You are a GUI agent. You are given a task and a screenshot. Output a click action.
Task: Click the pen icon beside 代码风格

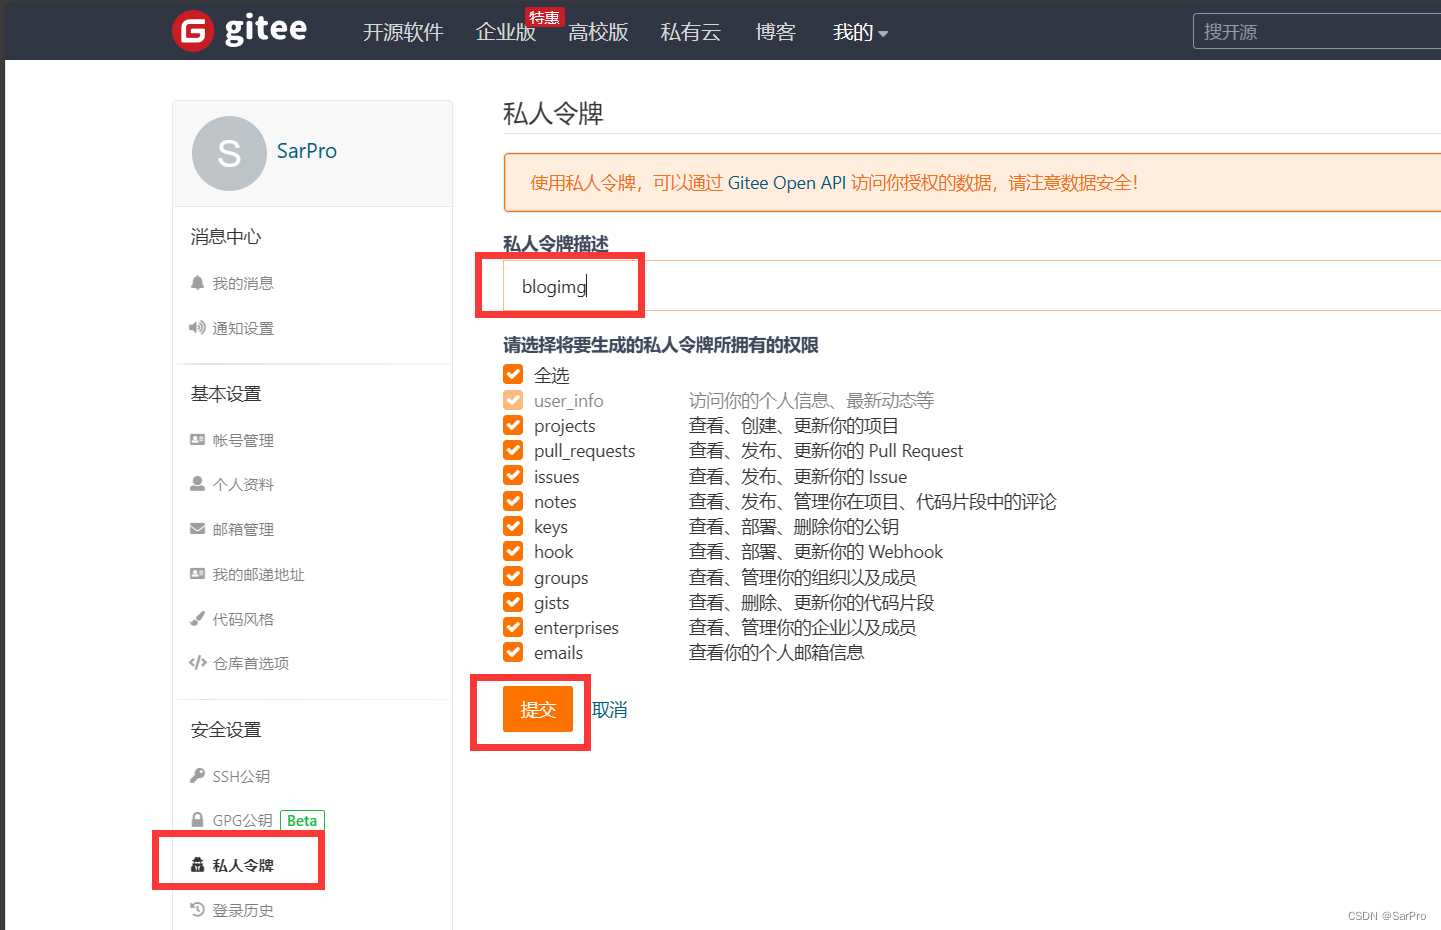tap(198, 619)
